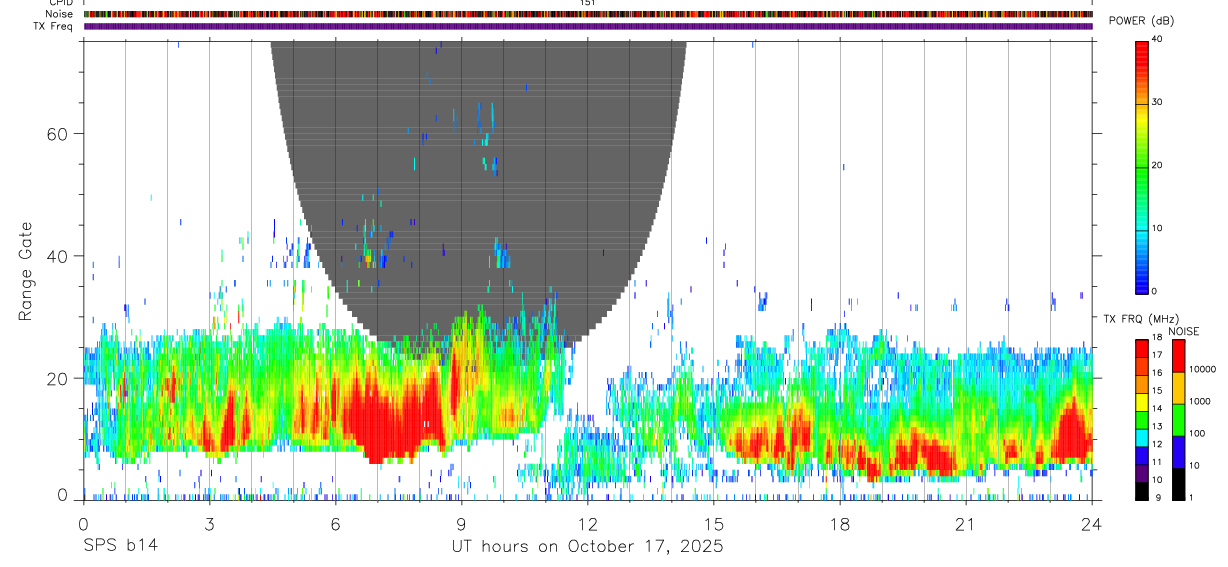Click the cyan segment of TX FRQ bar

[1142, 438]
